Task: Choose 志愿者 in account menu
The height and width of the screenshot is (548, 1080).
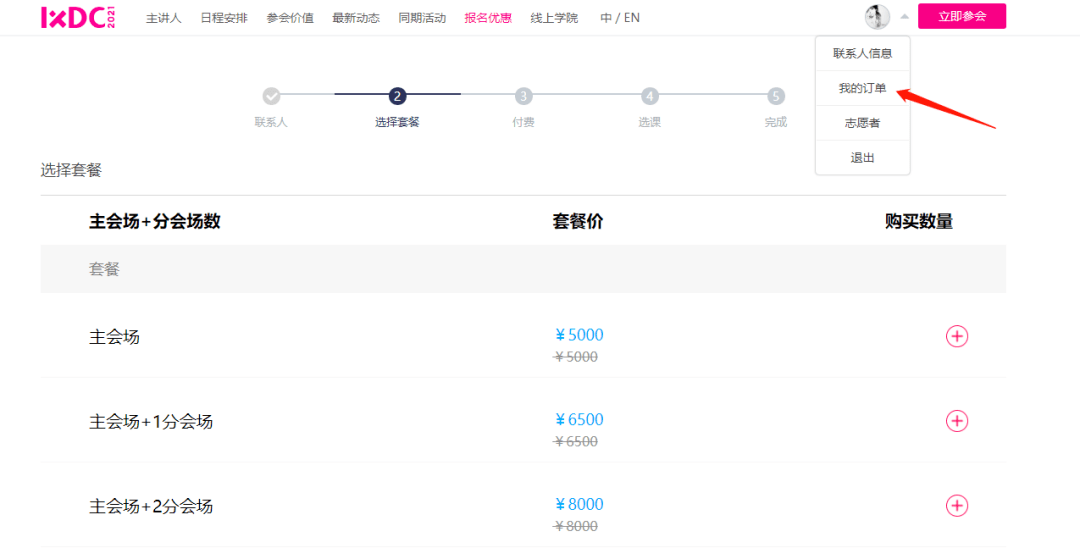Action: tap(862, 123)
